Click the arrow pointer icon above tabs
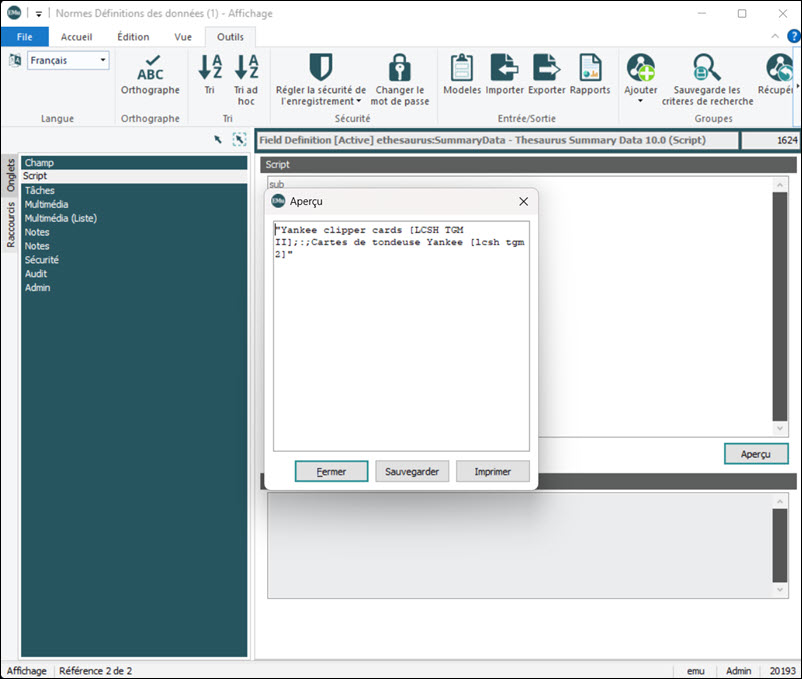802x679 pixels. 218,139
